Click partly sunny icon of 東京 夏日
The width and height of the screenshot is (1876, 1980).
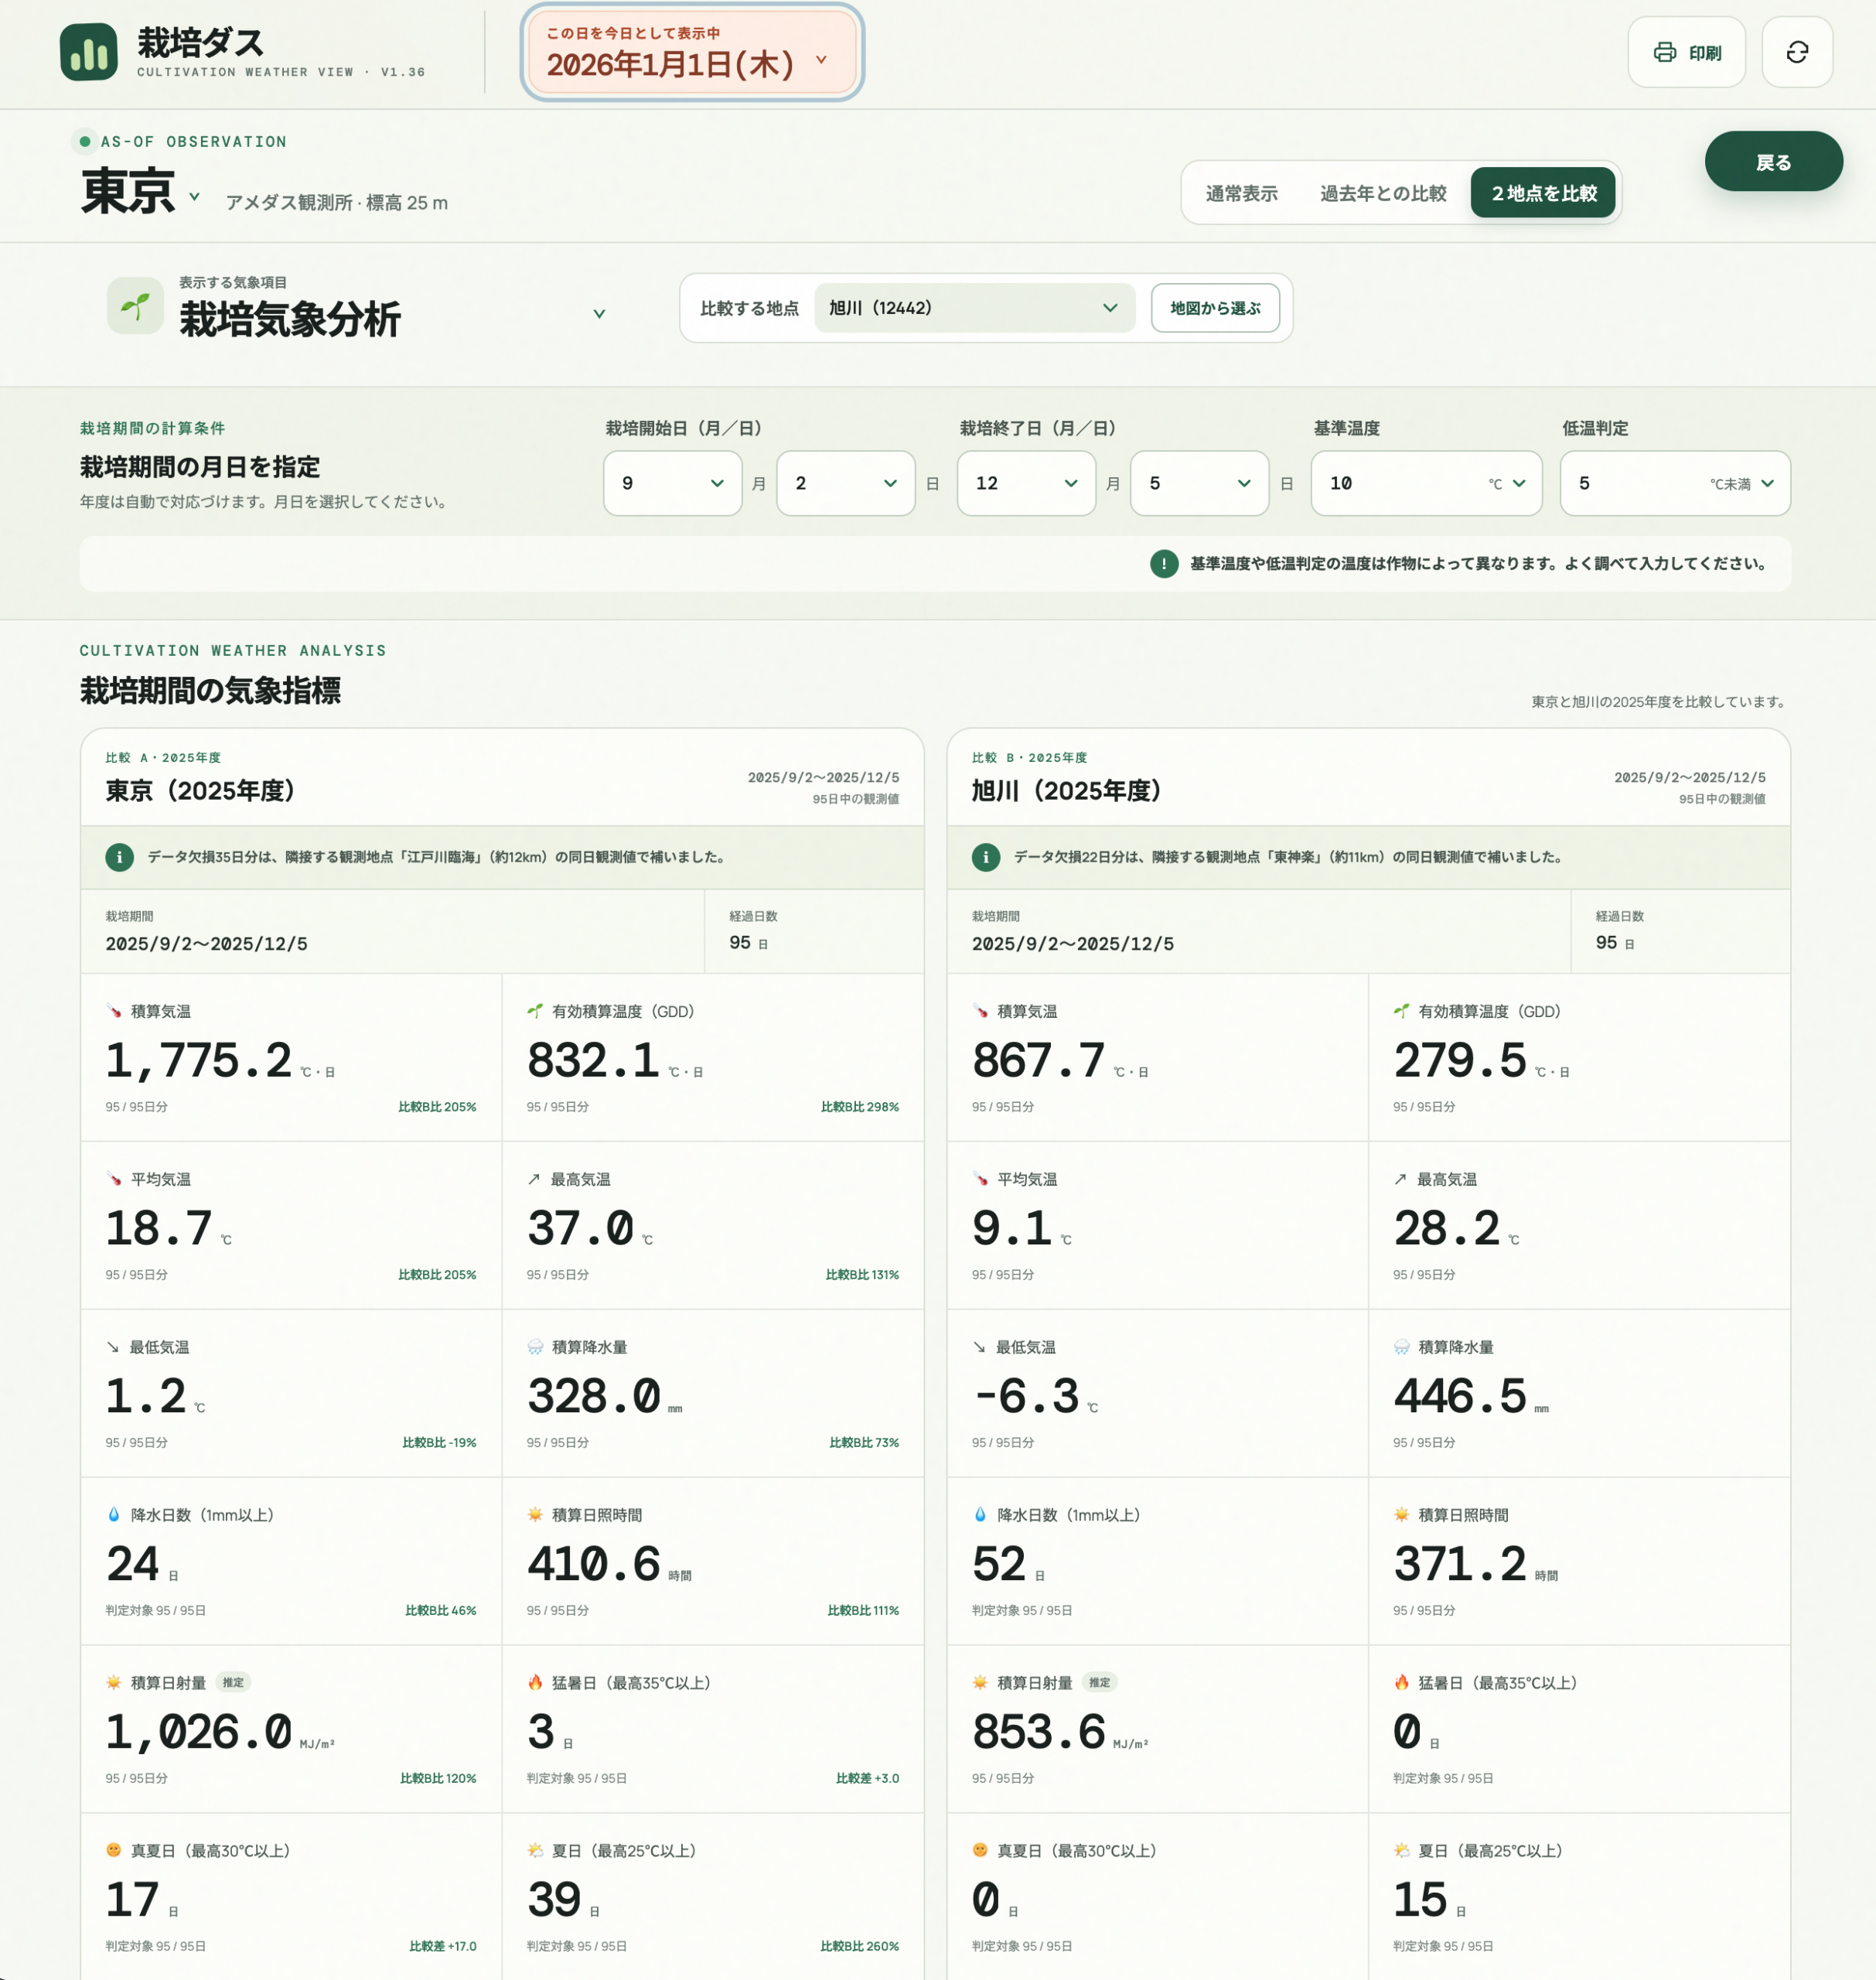point(535,1851)
